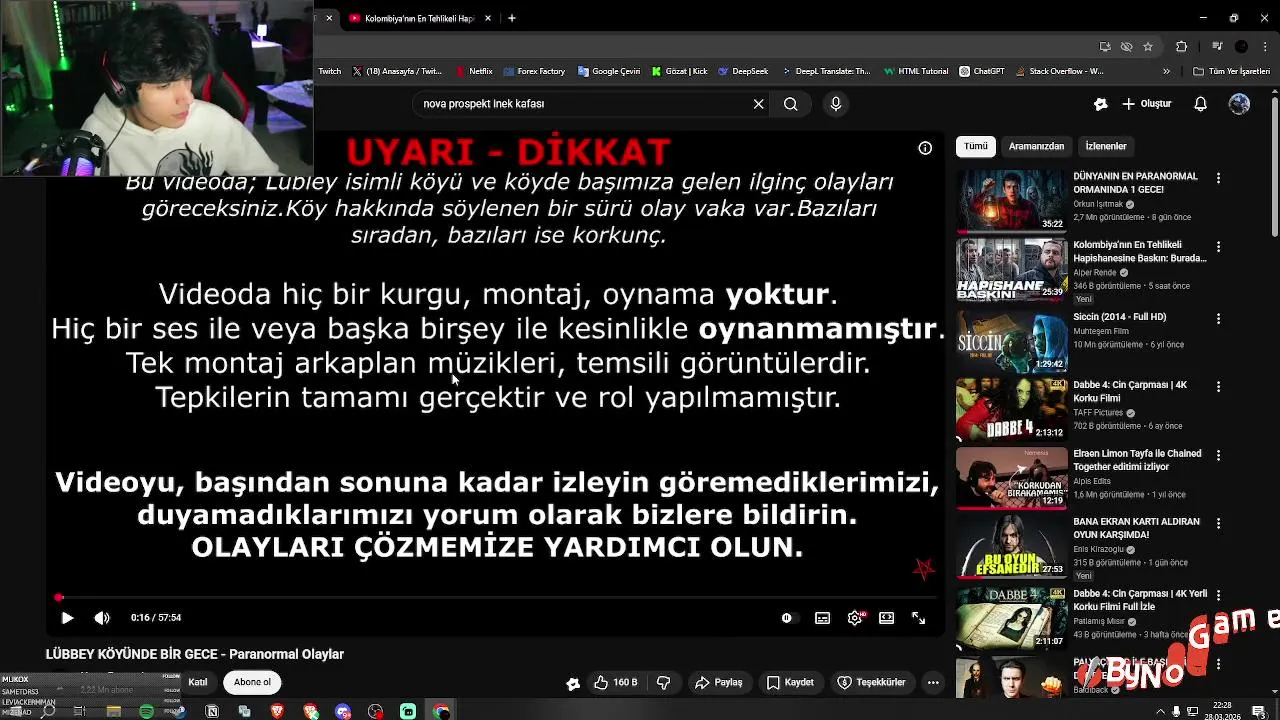Open the Stack Overflow bookmark
Viewport: 1280px width, 720px height.
point(1059,72)
